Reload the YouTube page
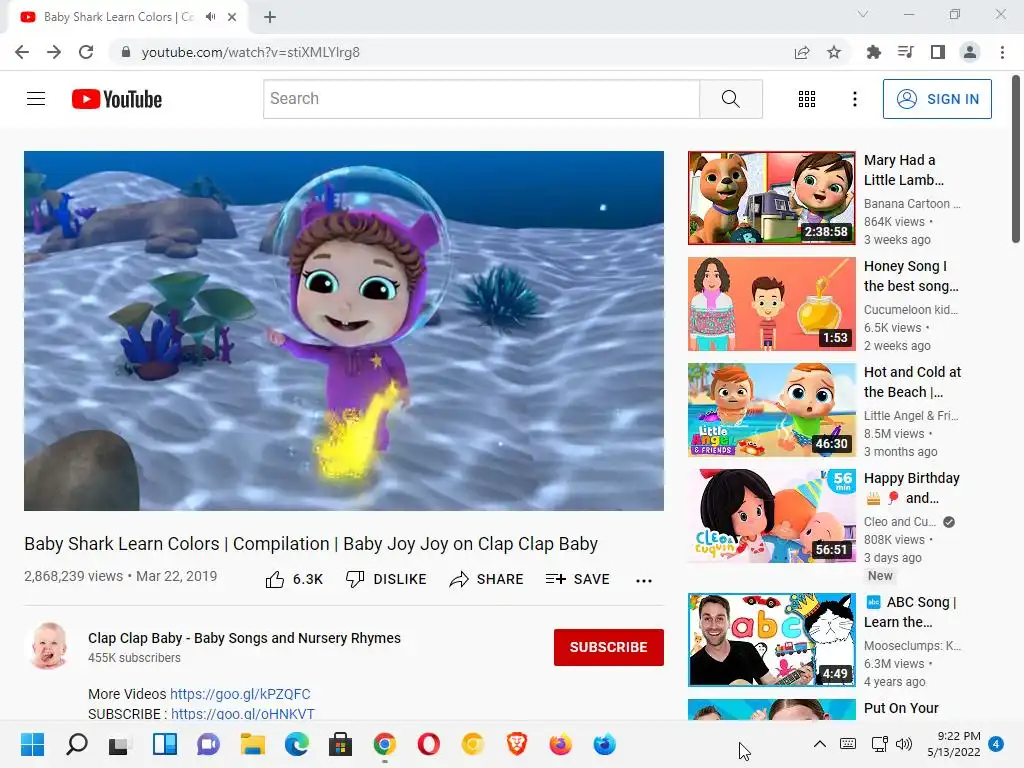Image resolution: width=1024 pixels, height=768 pixels. point(86,52)
